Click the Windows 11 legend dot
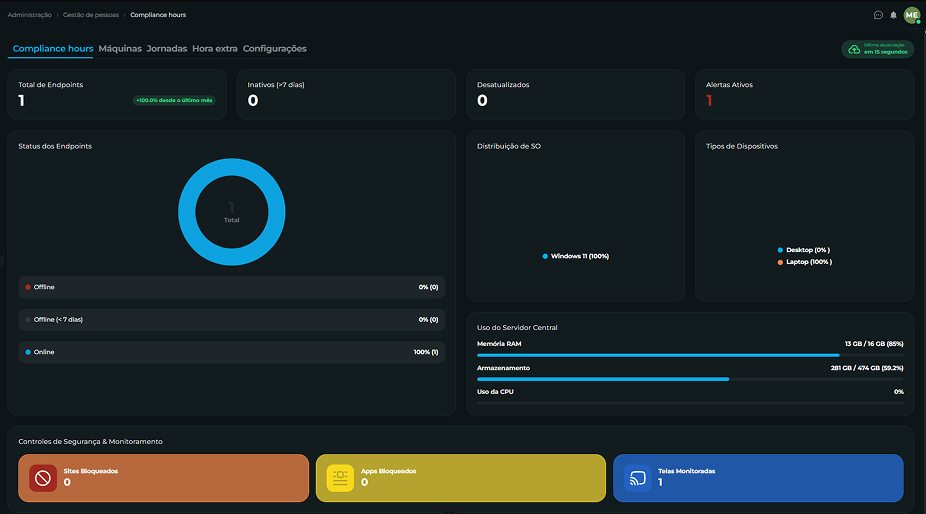This screenshot has width=926, height=514. (545, 256)
